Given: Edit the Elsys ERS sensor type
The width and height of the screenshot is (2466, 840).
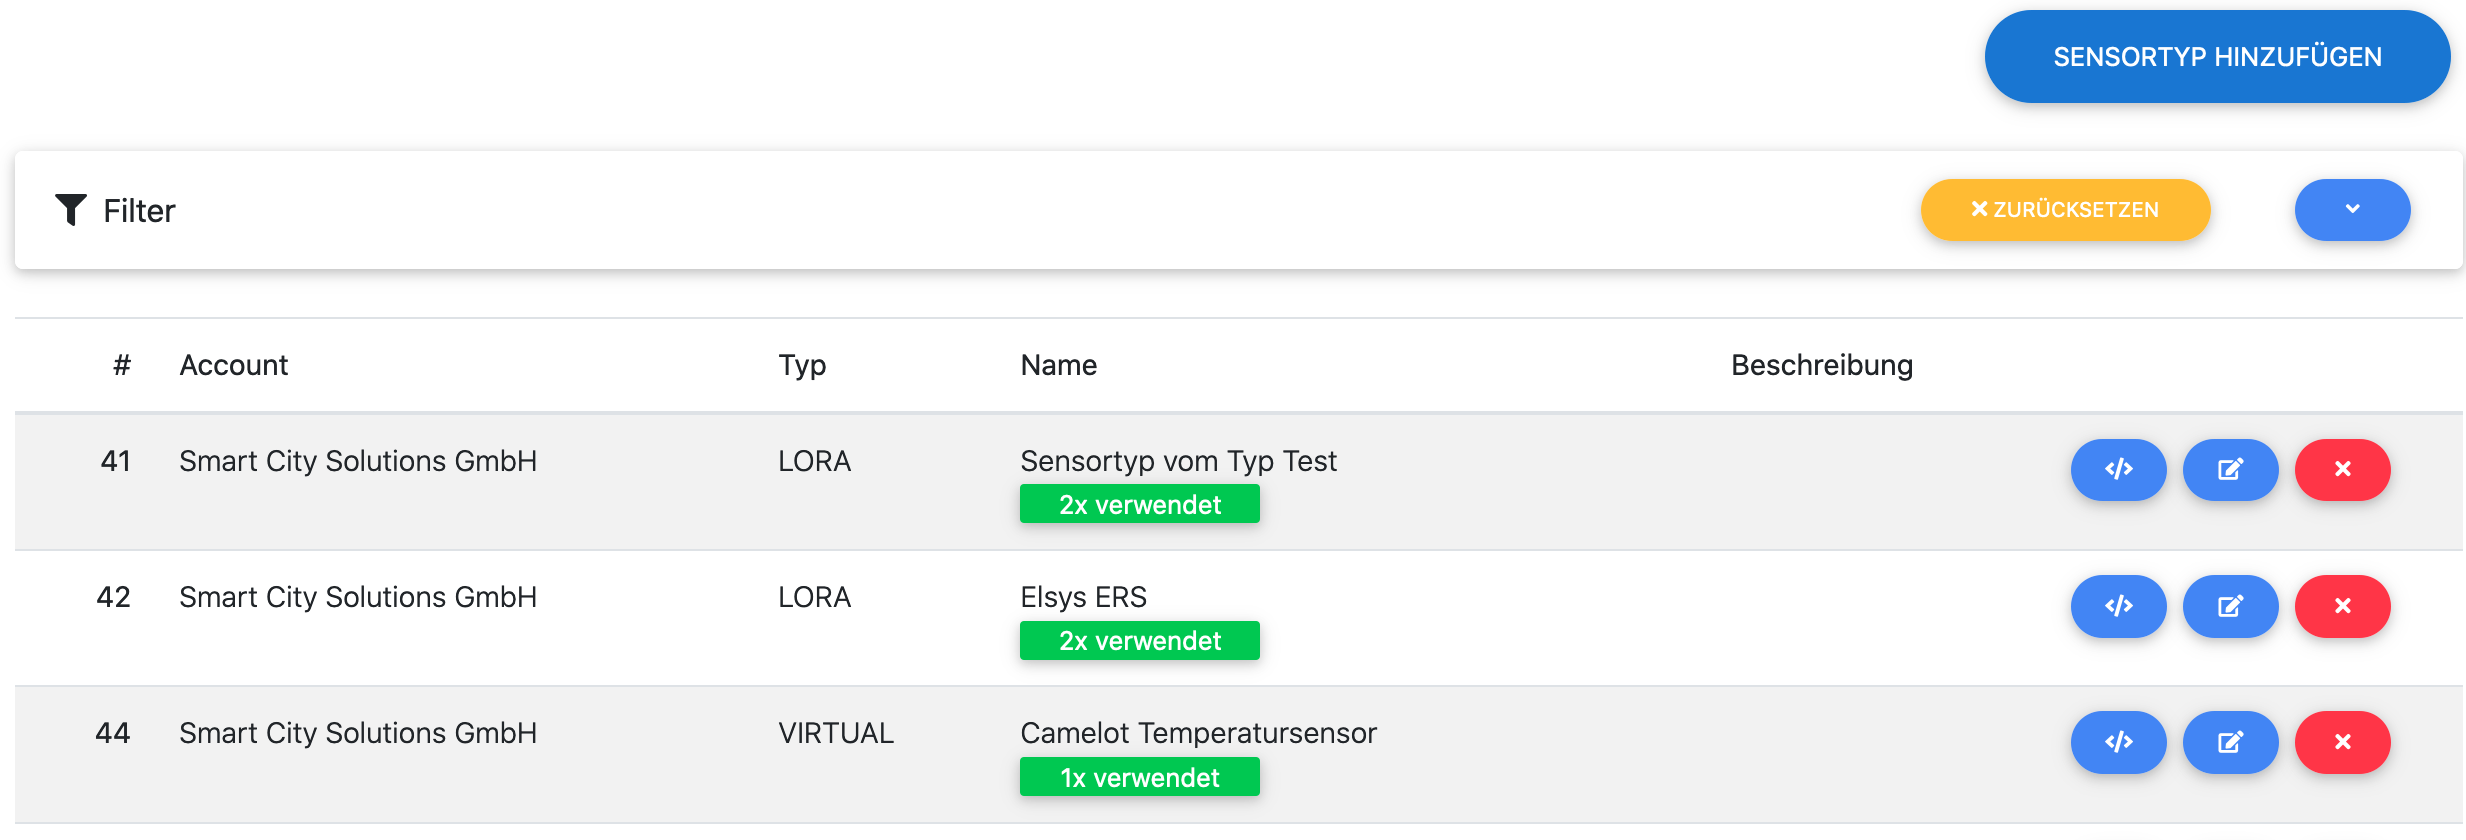Looking at the screenshot, I should coord(2230,606).
